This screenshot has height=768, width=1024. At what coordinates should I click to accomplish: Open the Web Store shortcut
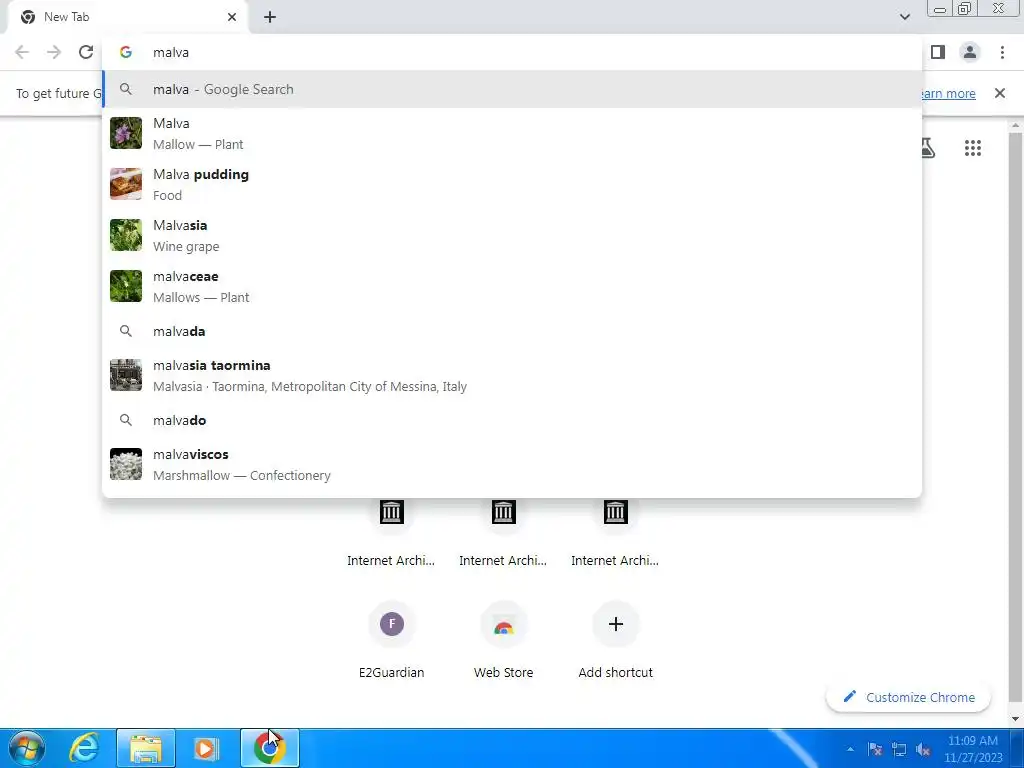[x=503, y=640]
